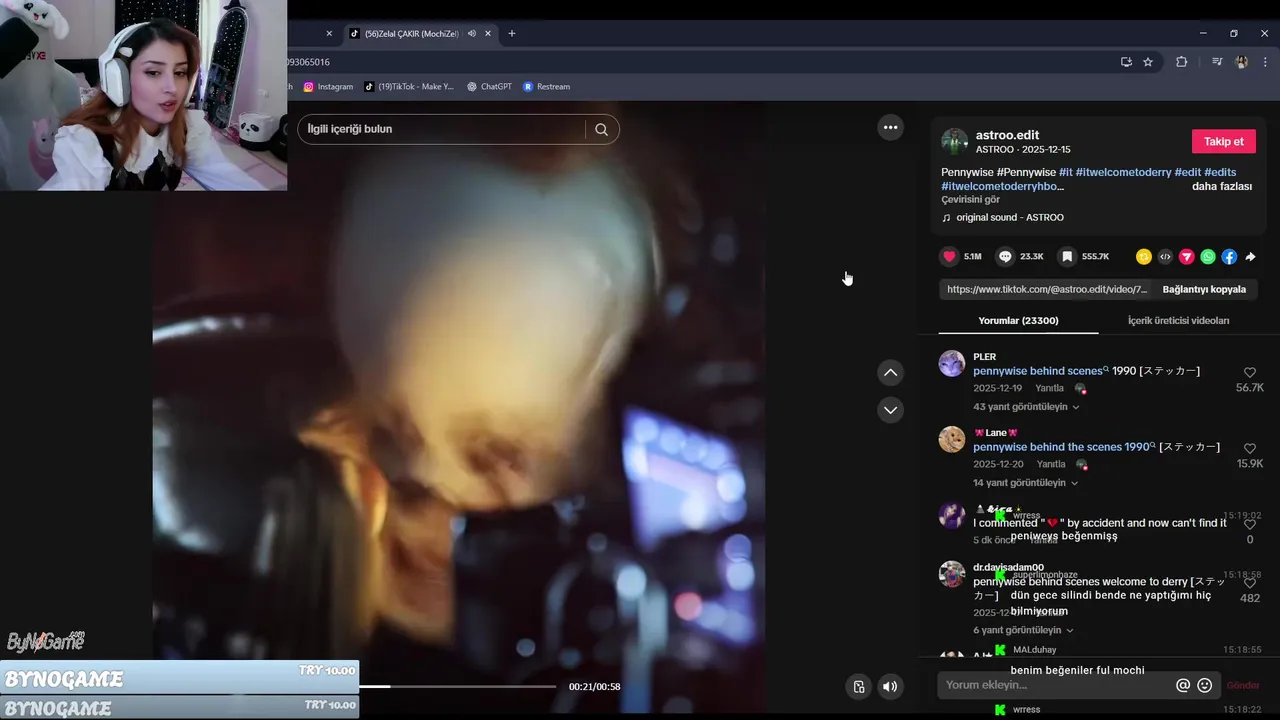Get the embed code icon
1280x720 pixels.
tap(1165, 257)
